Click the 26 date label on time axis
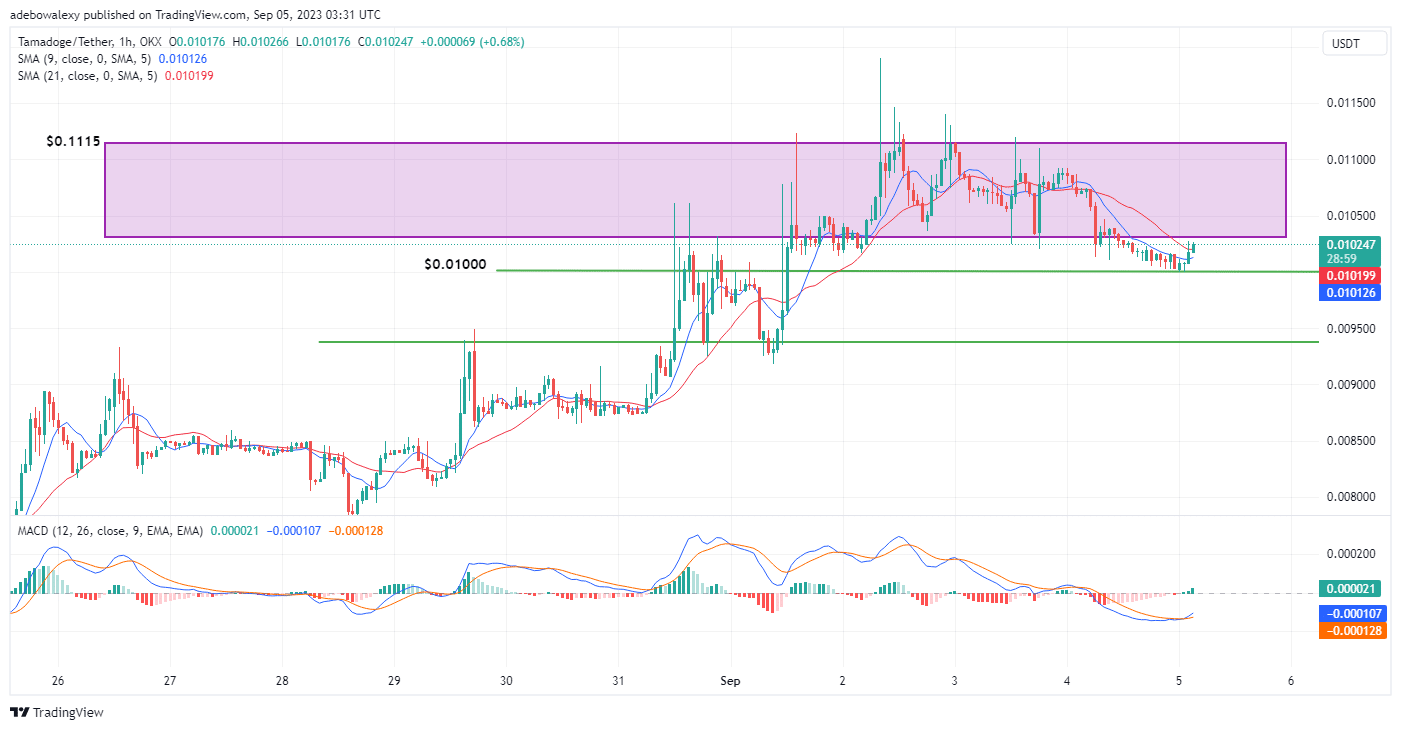The height and width of the screenshot is (730, 1401). 58,681
